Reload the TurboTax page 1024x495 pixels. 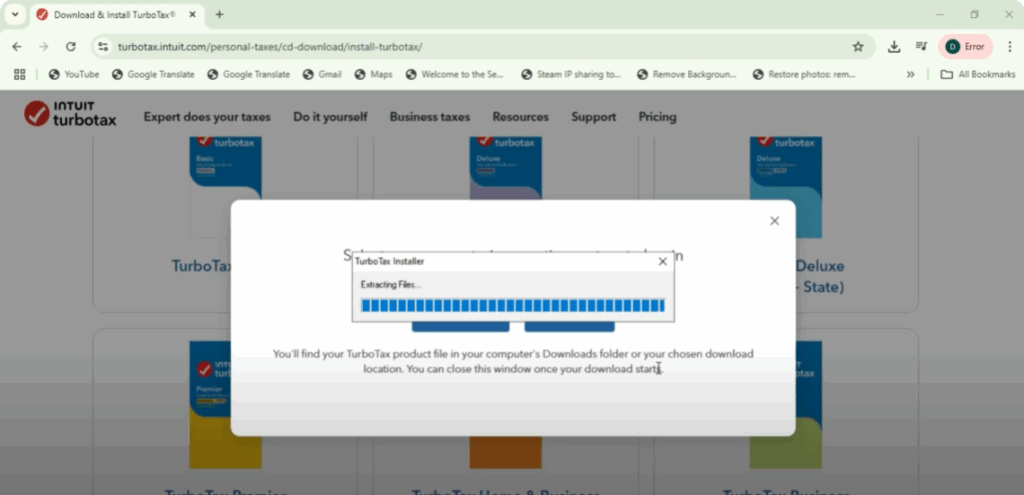click(71, 46)
